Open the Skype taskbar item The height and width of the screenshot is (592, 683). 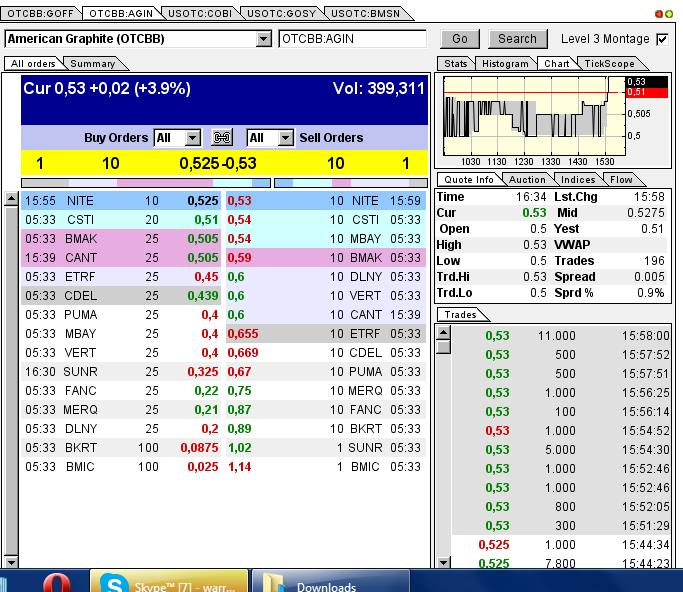tap(168, 582)
